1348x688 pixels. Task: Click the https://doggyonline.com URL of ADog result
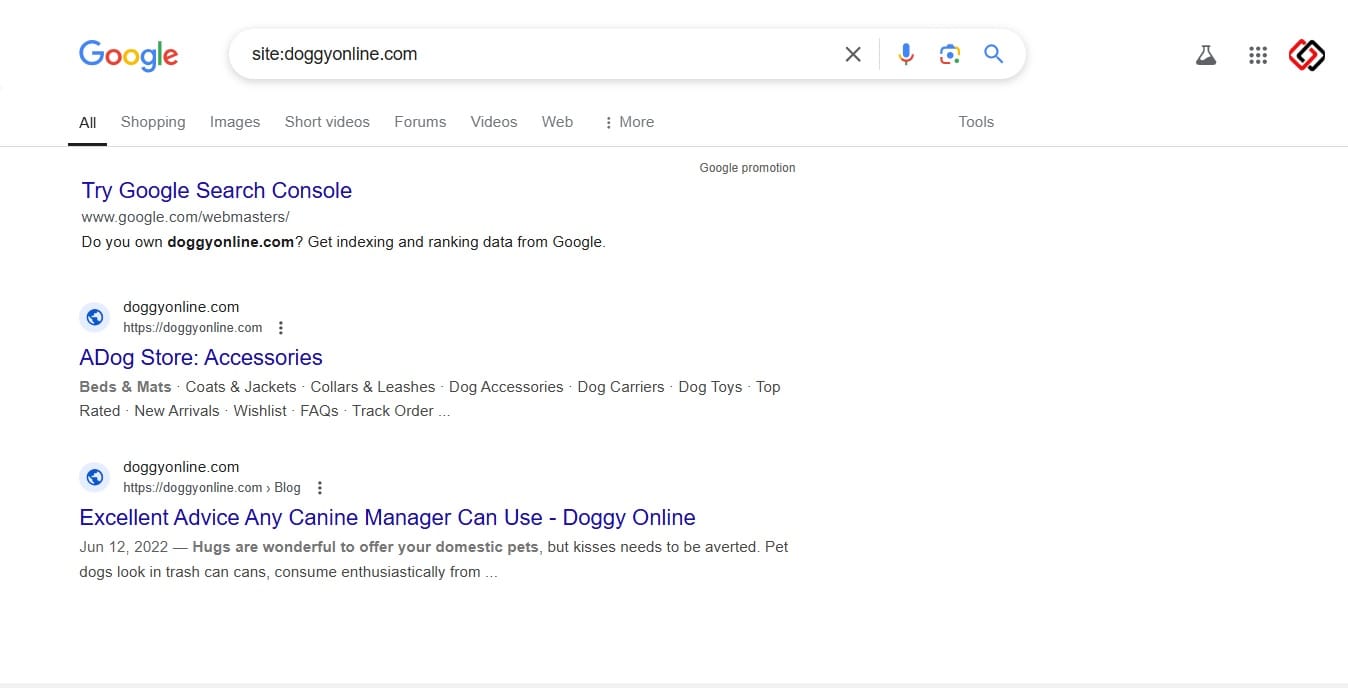coord(193,328)
